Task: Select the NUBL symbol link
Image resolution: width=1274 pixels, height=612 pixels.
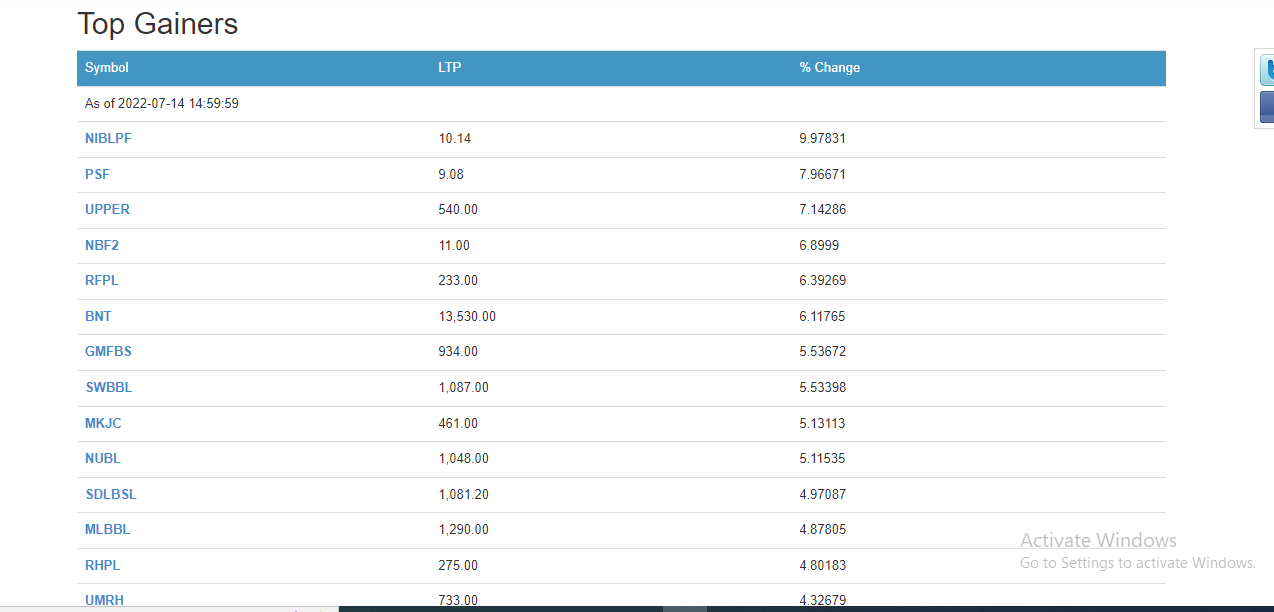Action: click(x=103, y=459)
